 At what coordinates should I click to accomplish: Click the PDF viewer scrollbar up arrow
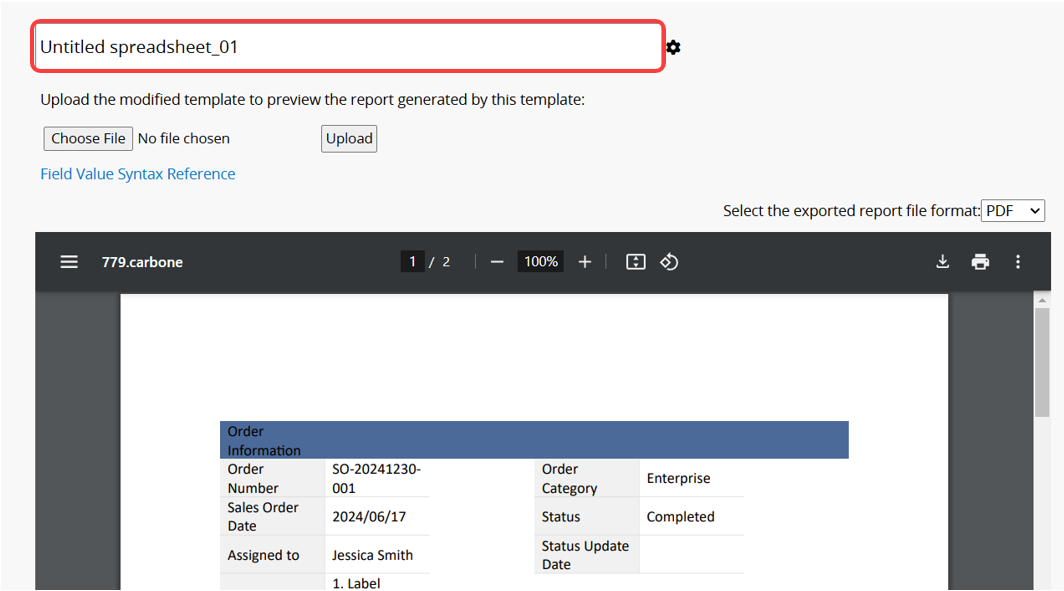click(1042, 300)
